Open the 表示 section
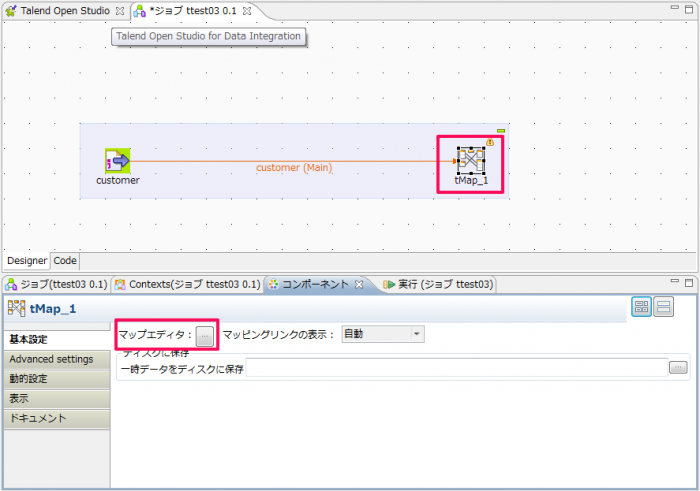 coord(57,399)
